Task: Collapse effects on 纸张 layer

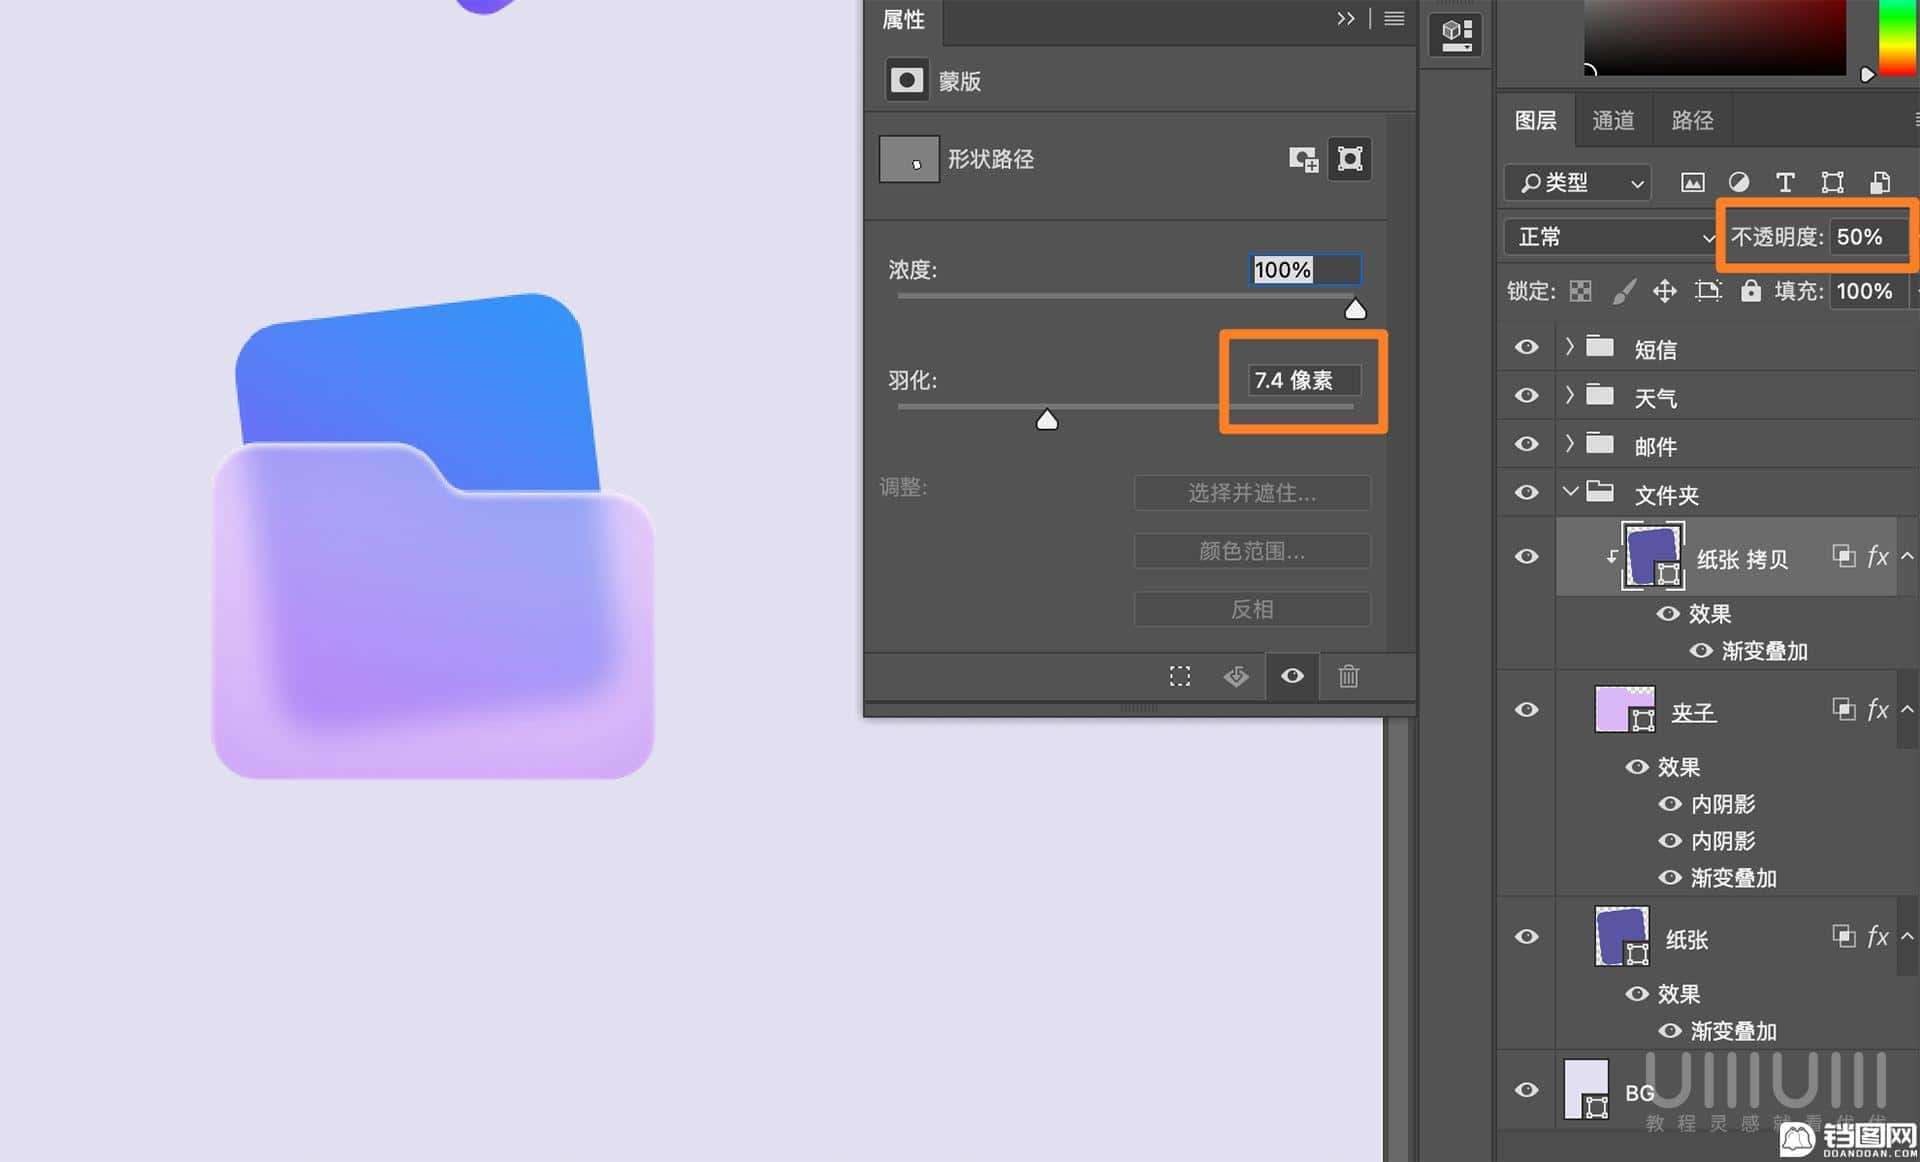Action: pos(1907,937)
